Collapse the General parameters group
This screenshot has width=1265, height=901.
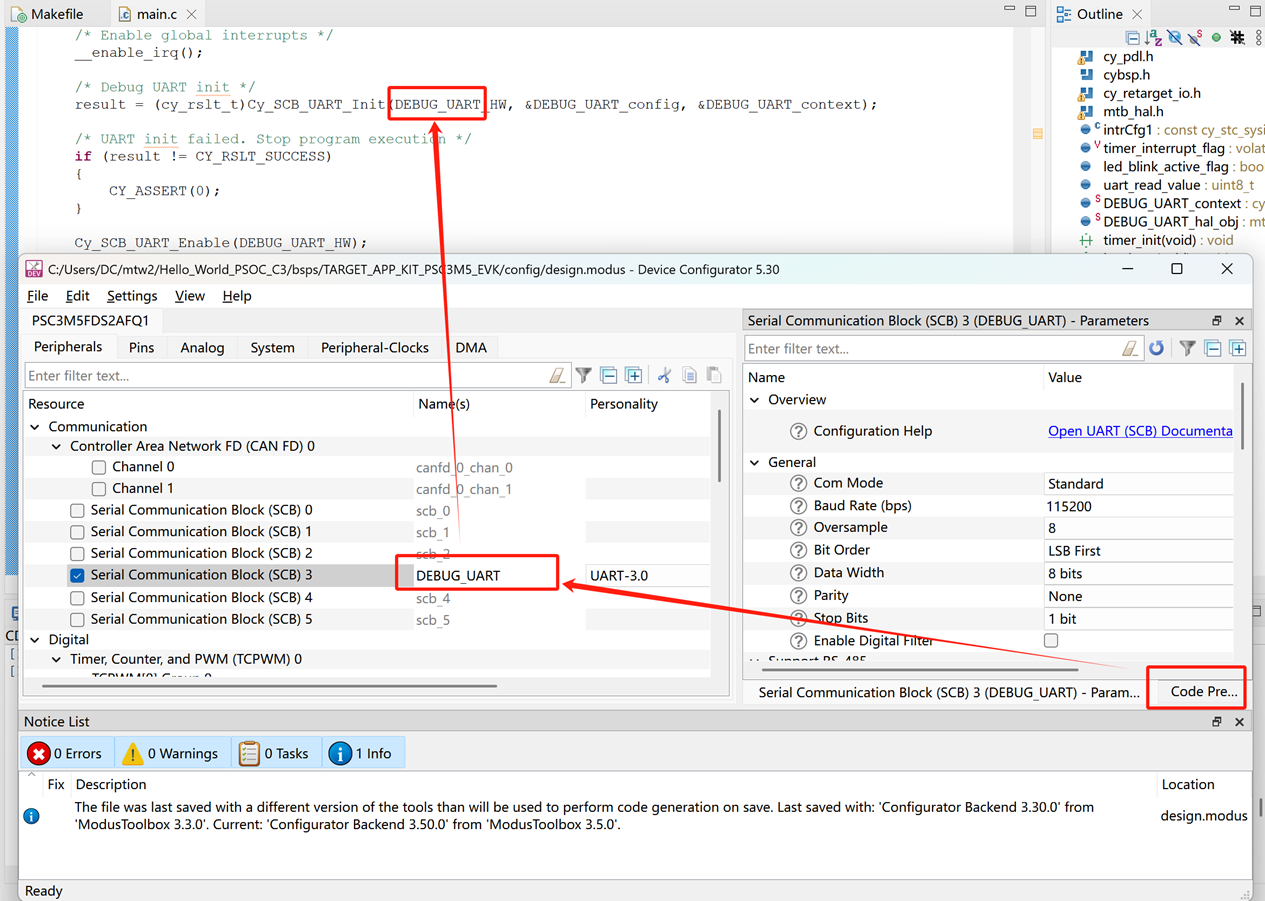755,462
